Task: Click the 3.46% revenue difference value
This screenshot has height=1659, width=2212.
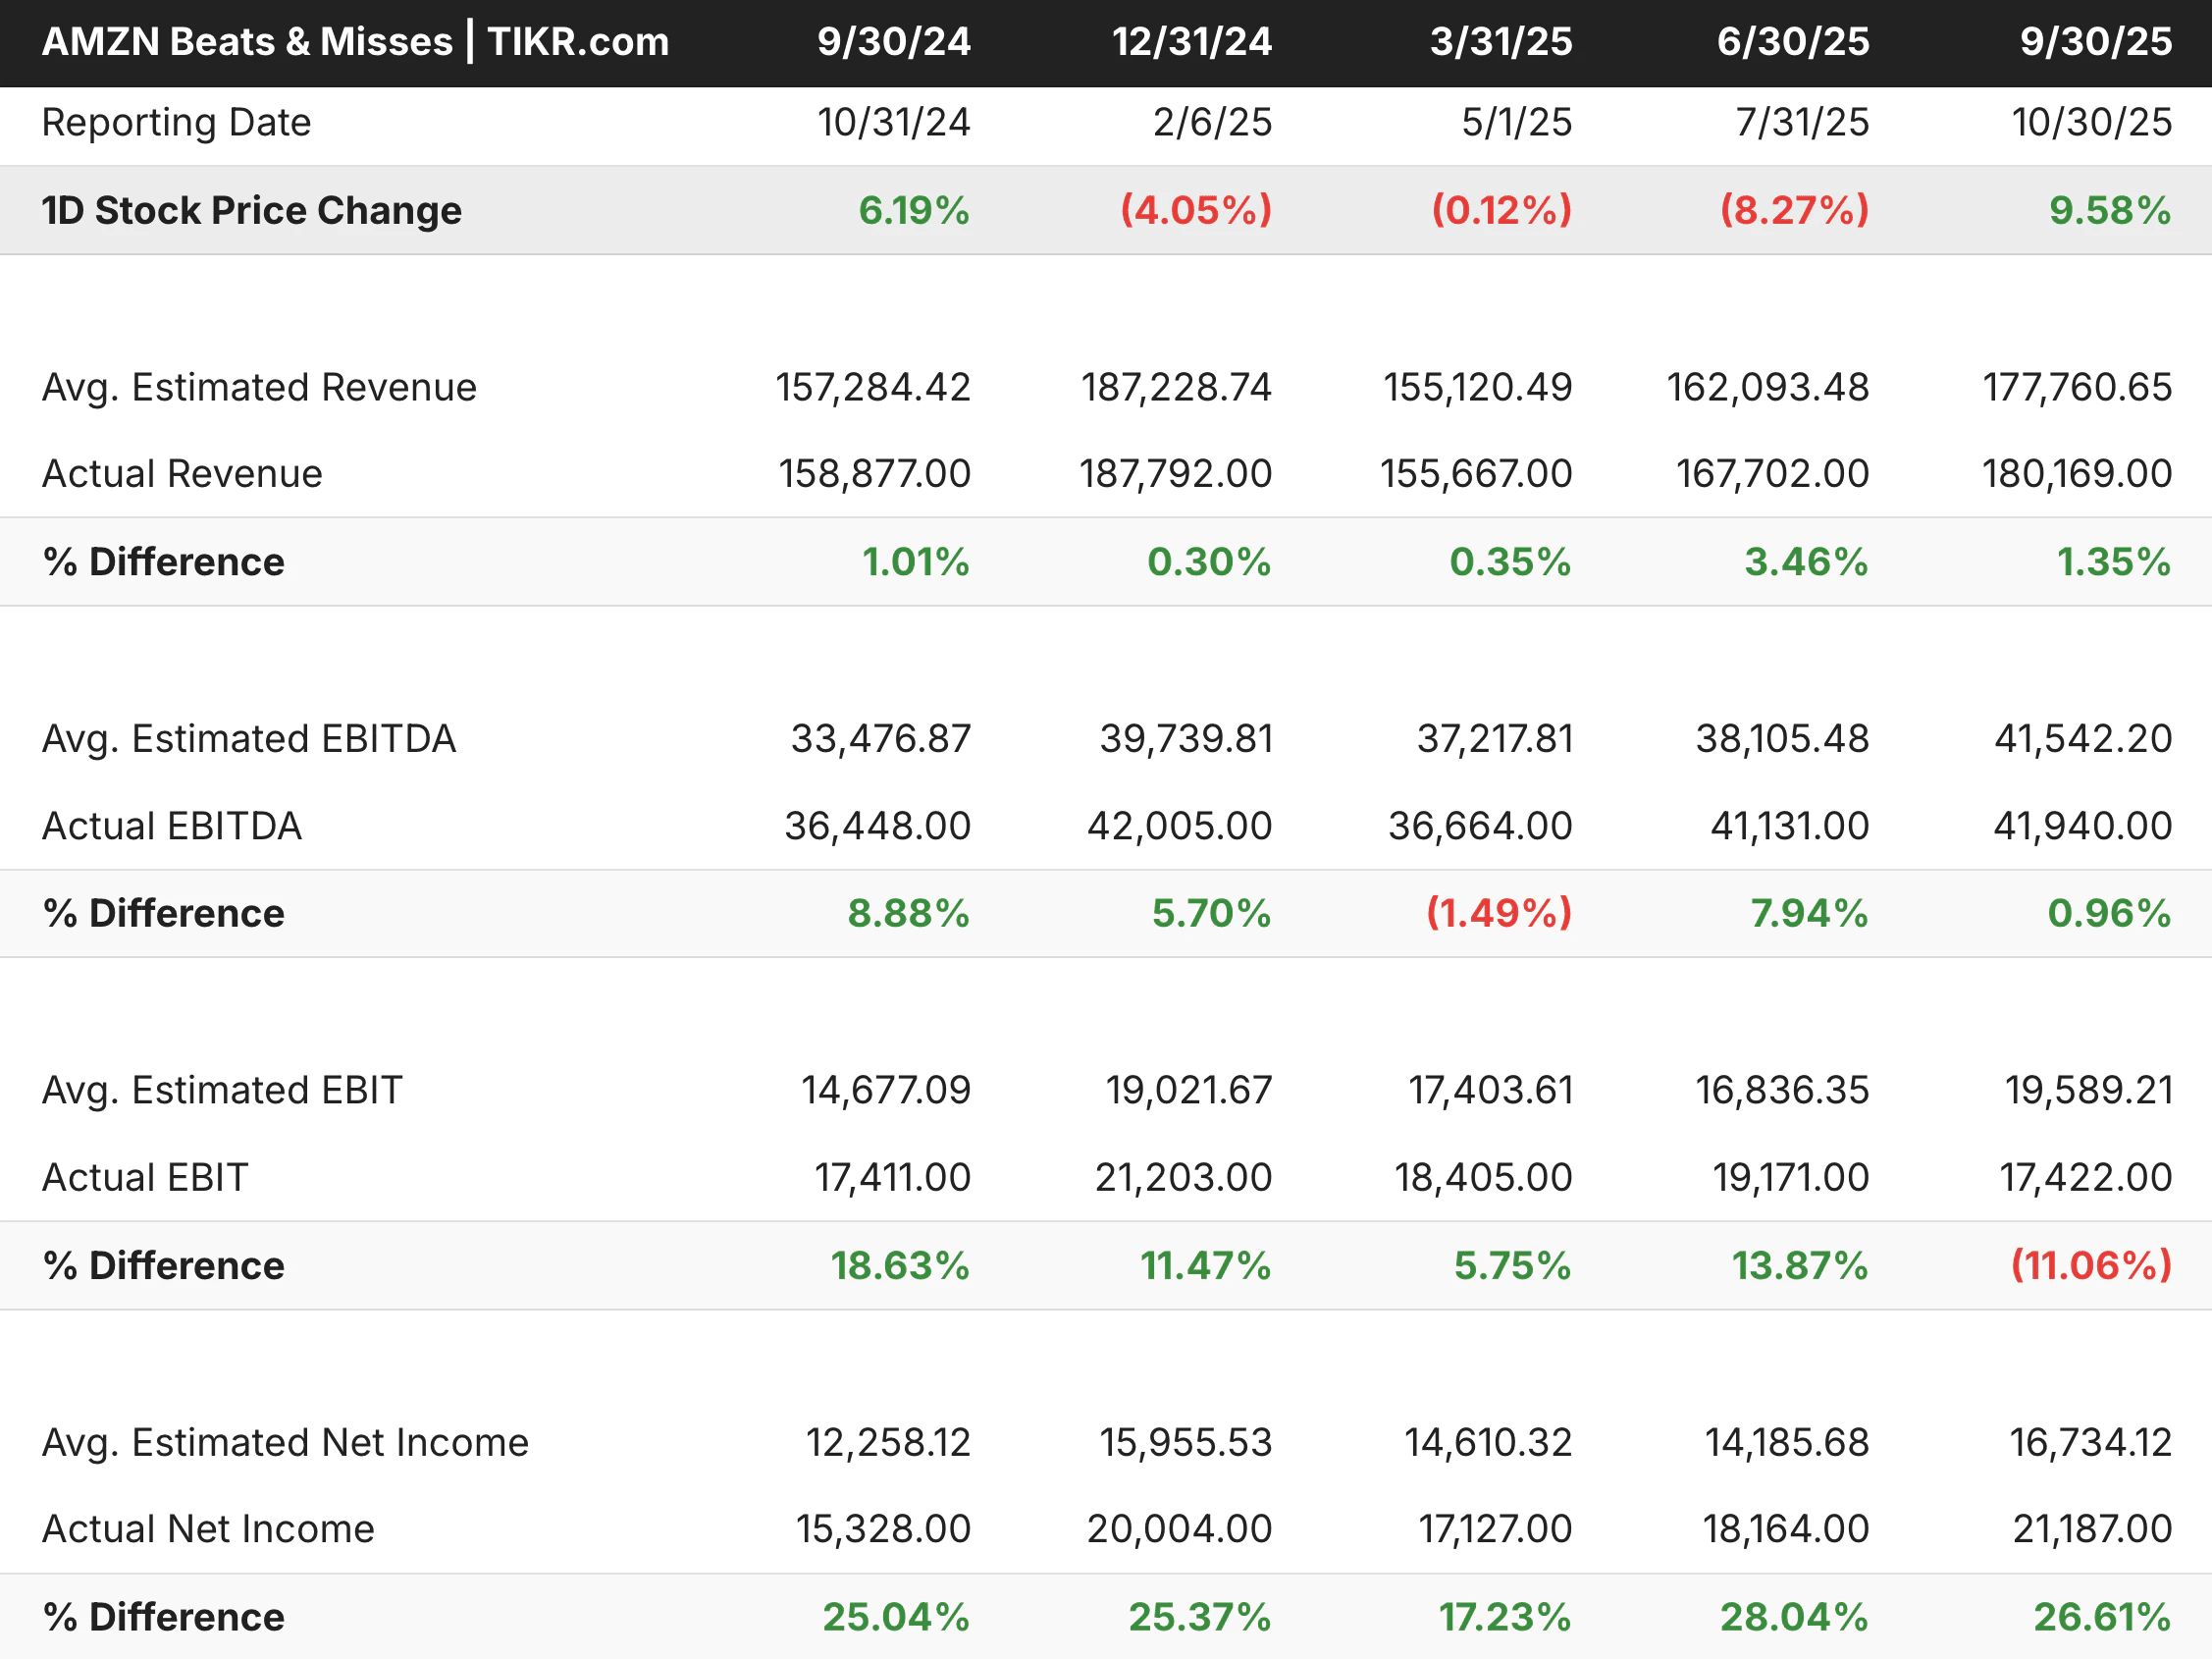Action: pos(1805,562)
